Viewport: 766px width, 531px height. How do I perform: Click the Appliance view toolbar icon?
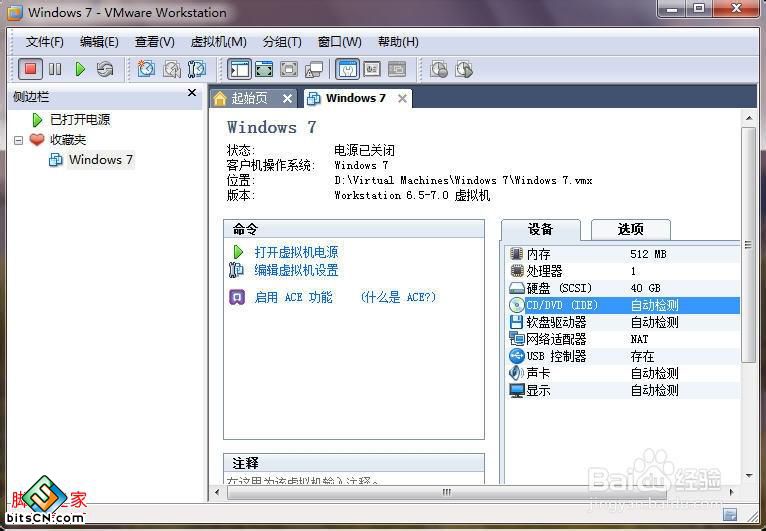tap(372, 69)
